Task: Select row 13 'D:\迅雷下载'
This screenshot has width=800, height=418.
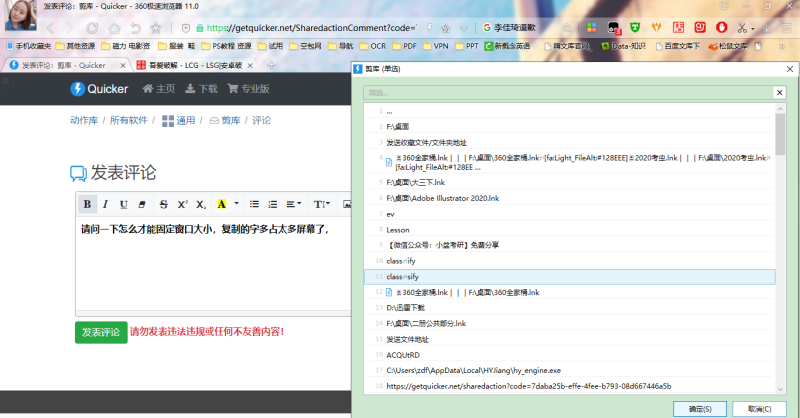Action: click(569, 308)
